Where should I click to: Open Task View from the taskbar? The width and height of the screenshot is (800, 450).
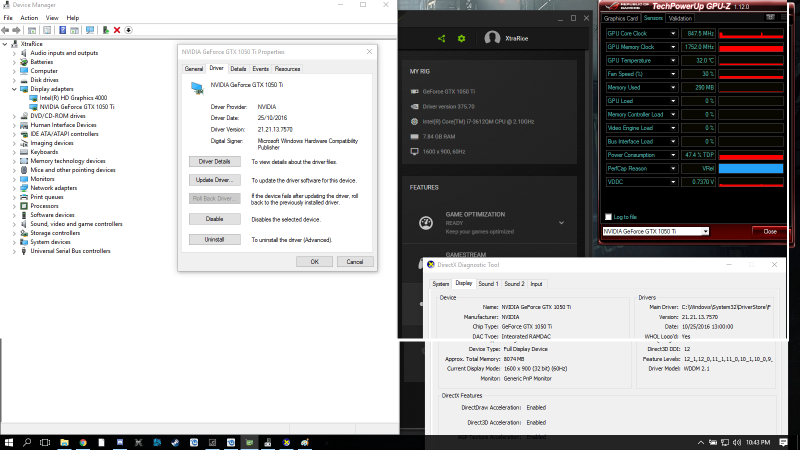point(45,442)
